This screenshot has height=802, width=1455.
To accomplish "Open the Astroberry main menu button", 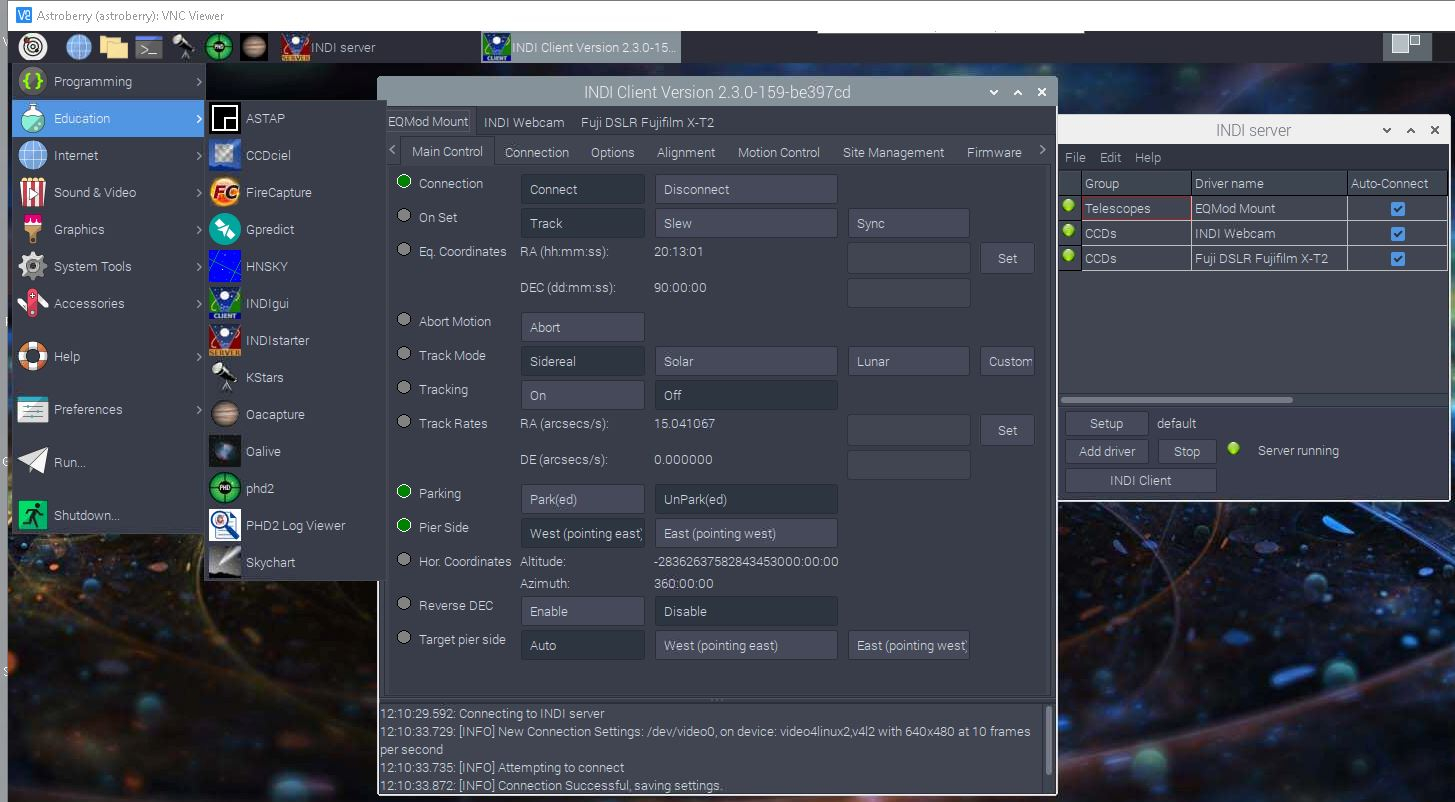I will coord(33,46).
